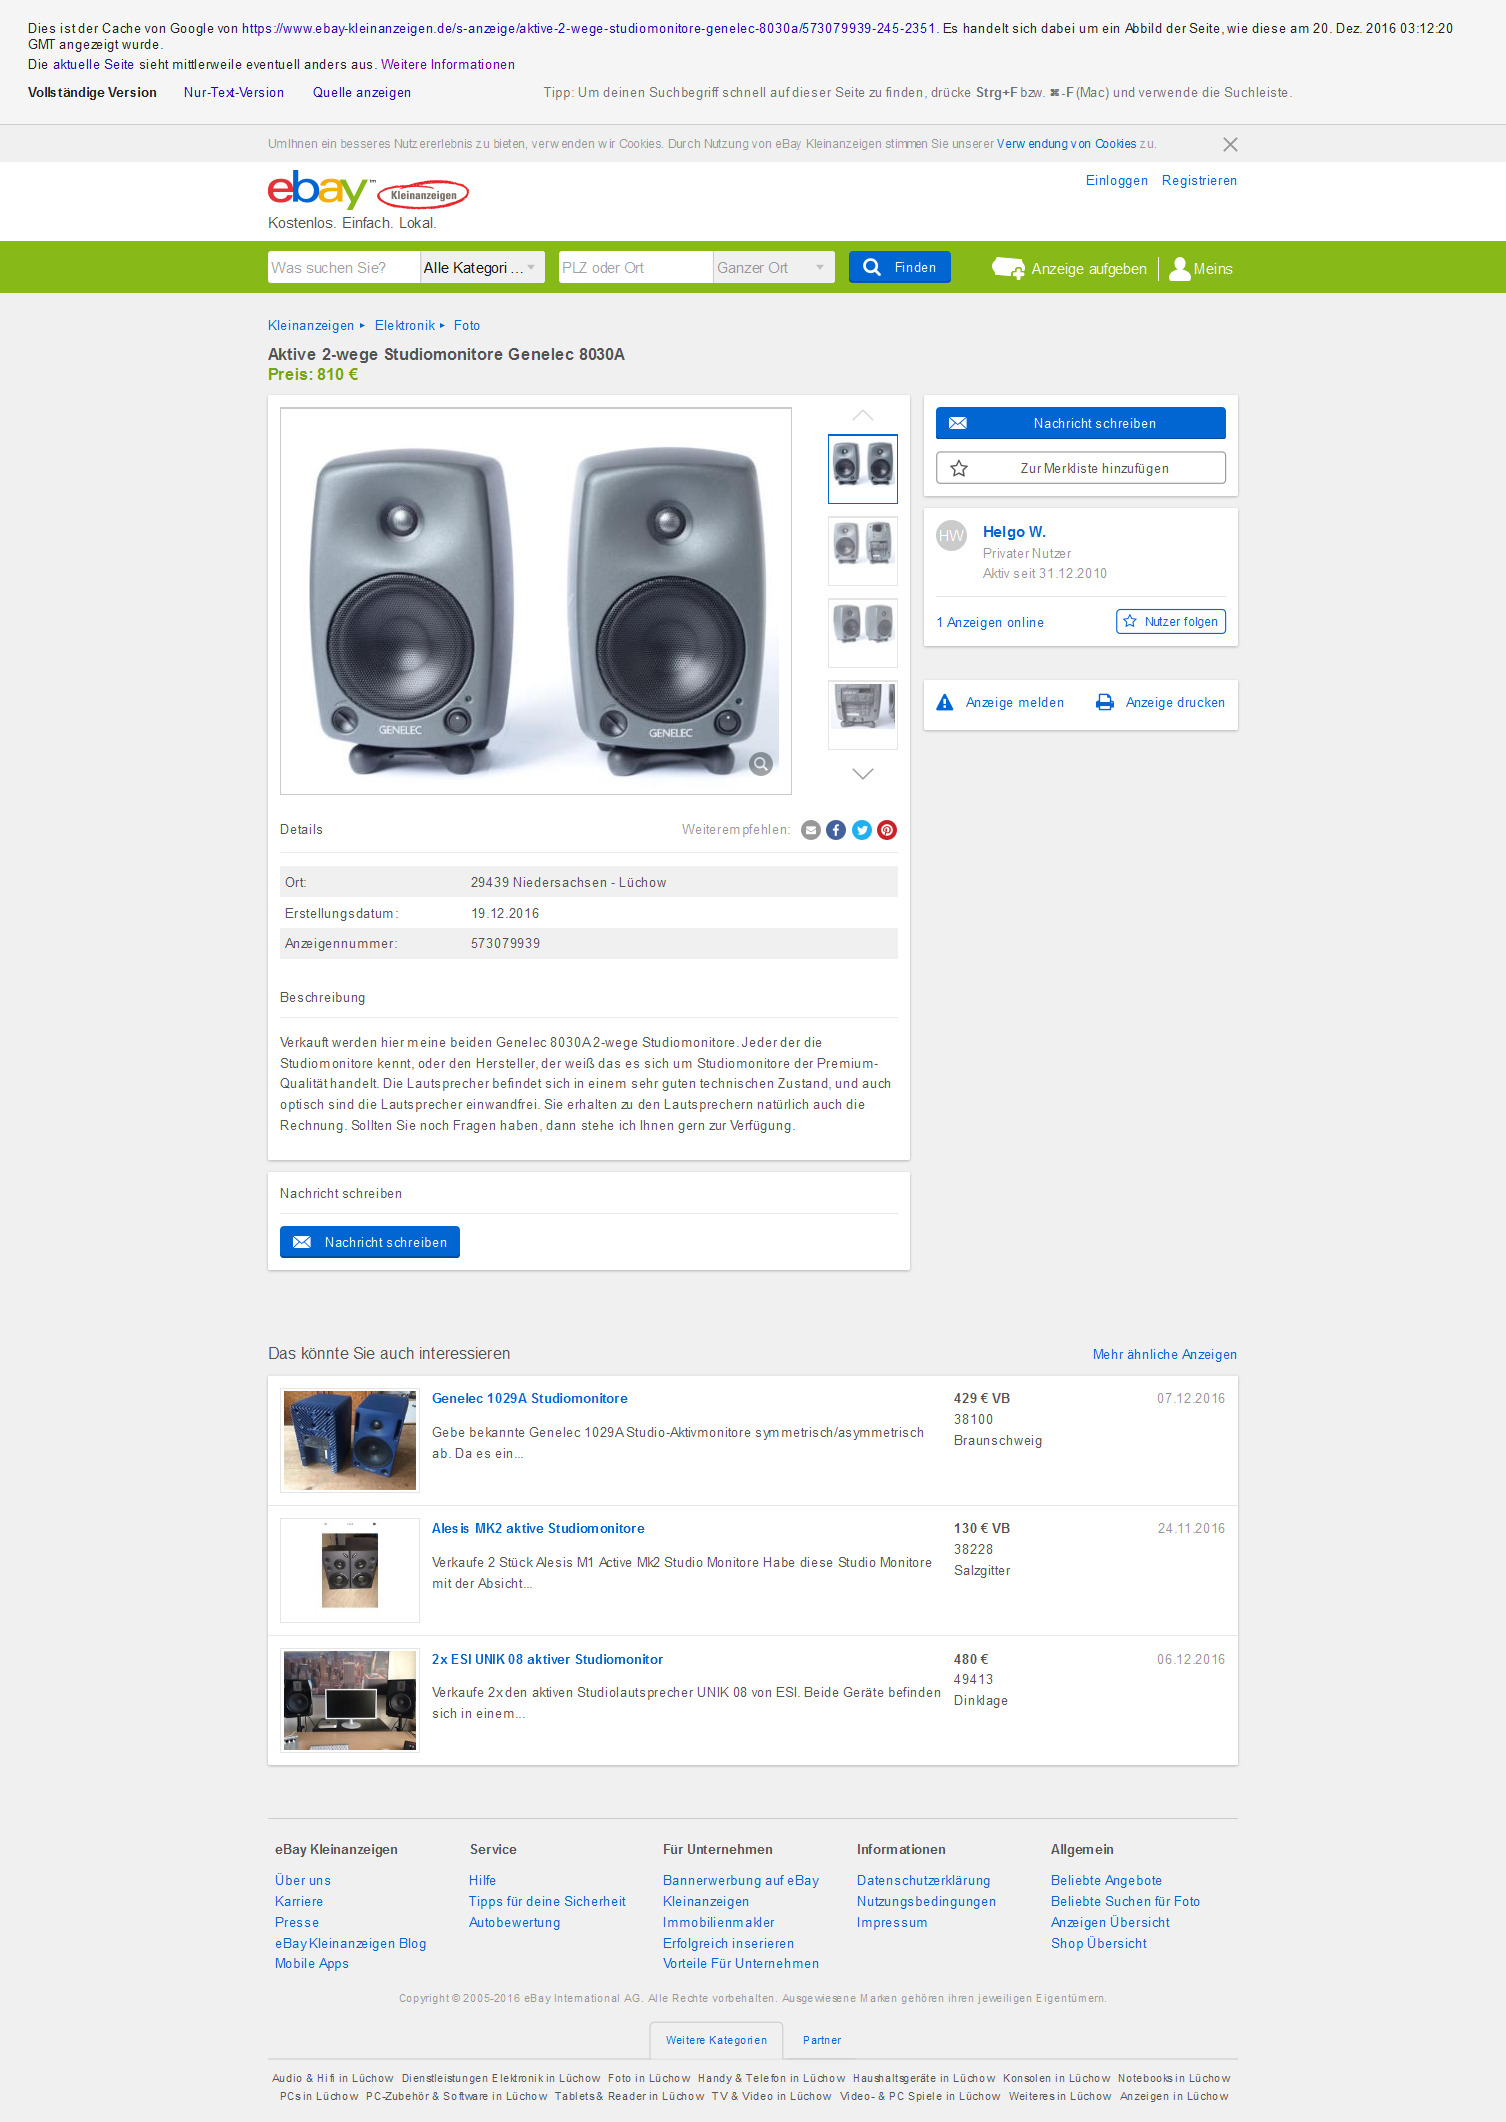Open cookie policy Verwendung von Cookies
Image resolution: width=1506 pixels, height=2122 pixels.
1066,144
